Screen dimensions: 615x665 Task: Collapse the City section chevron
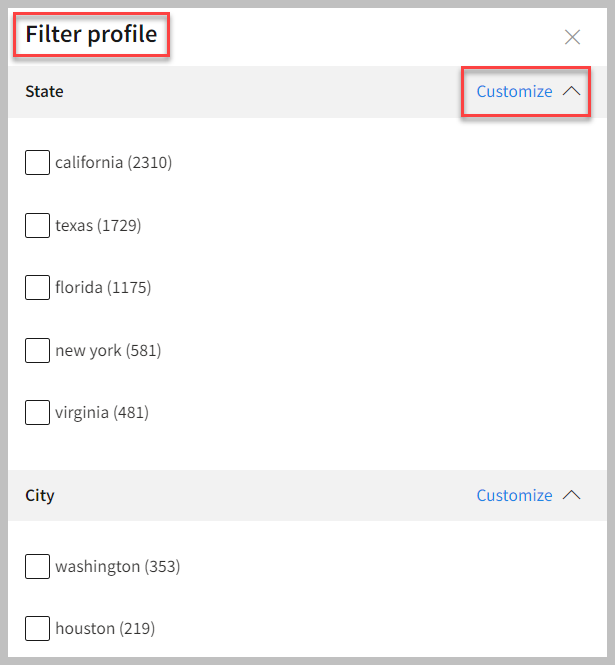click(x=572, y=495)
